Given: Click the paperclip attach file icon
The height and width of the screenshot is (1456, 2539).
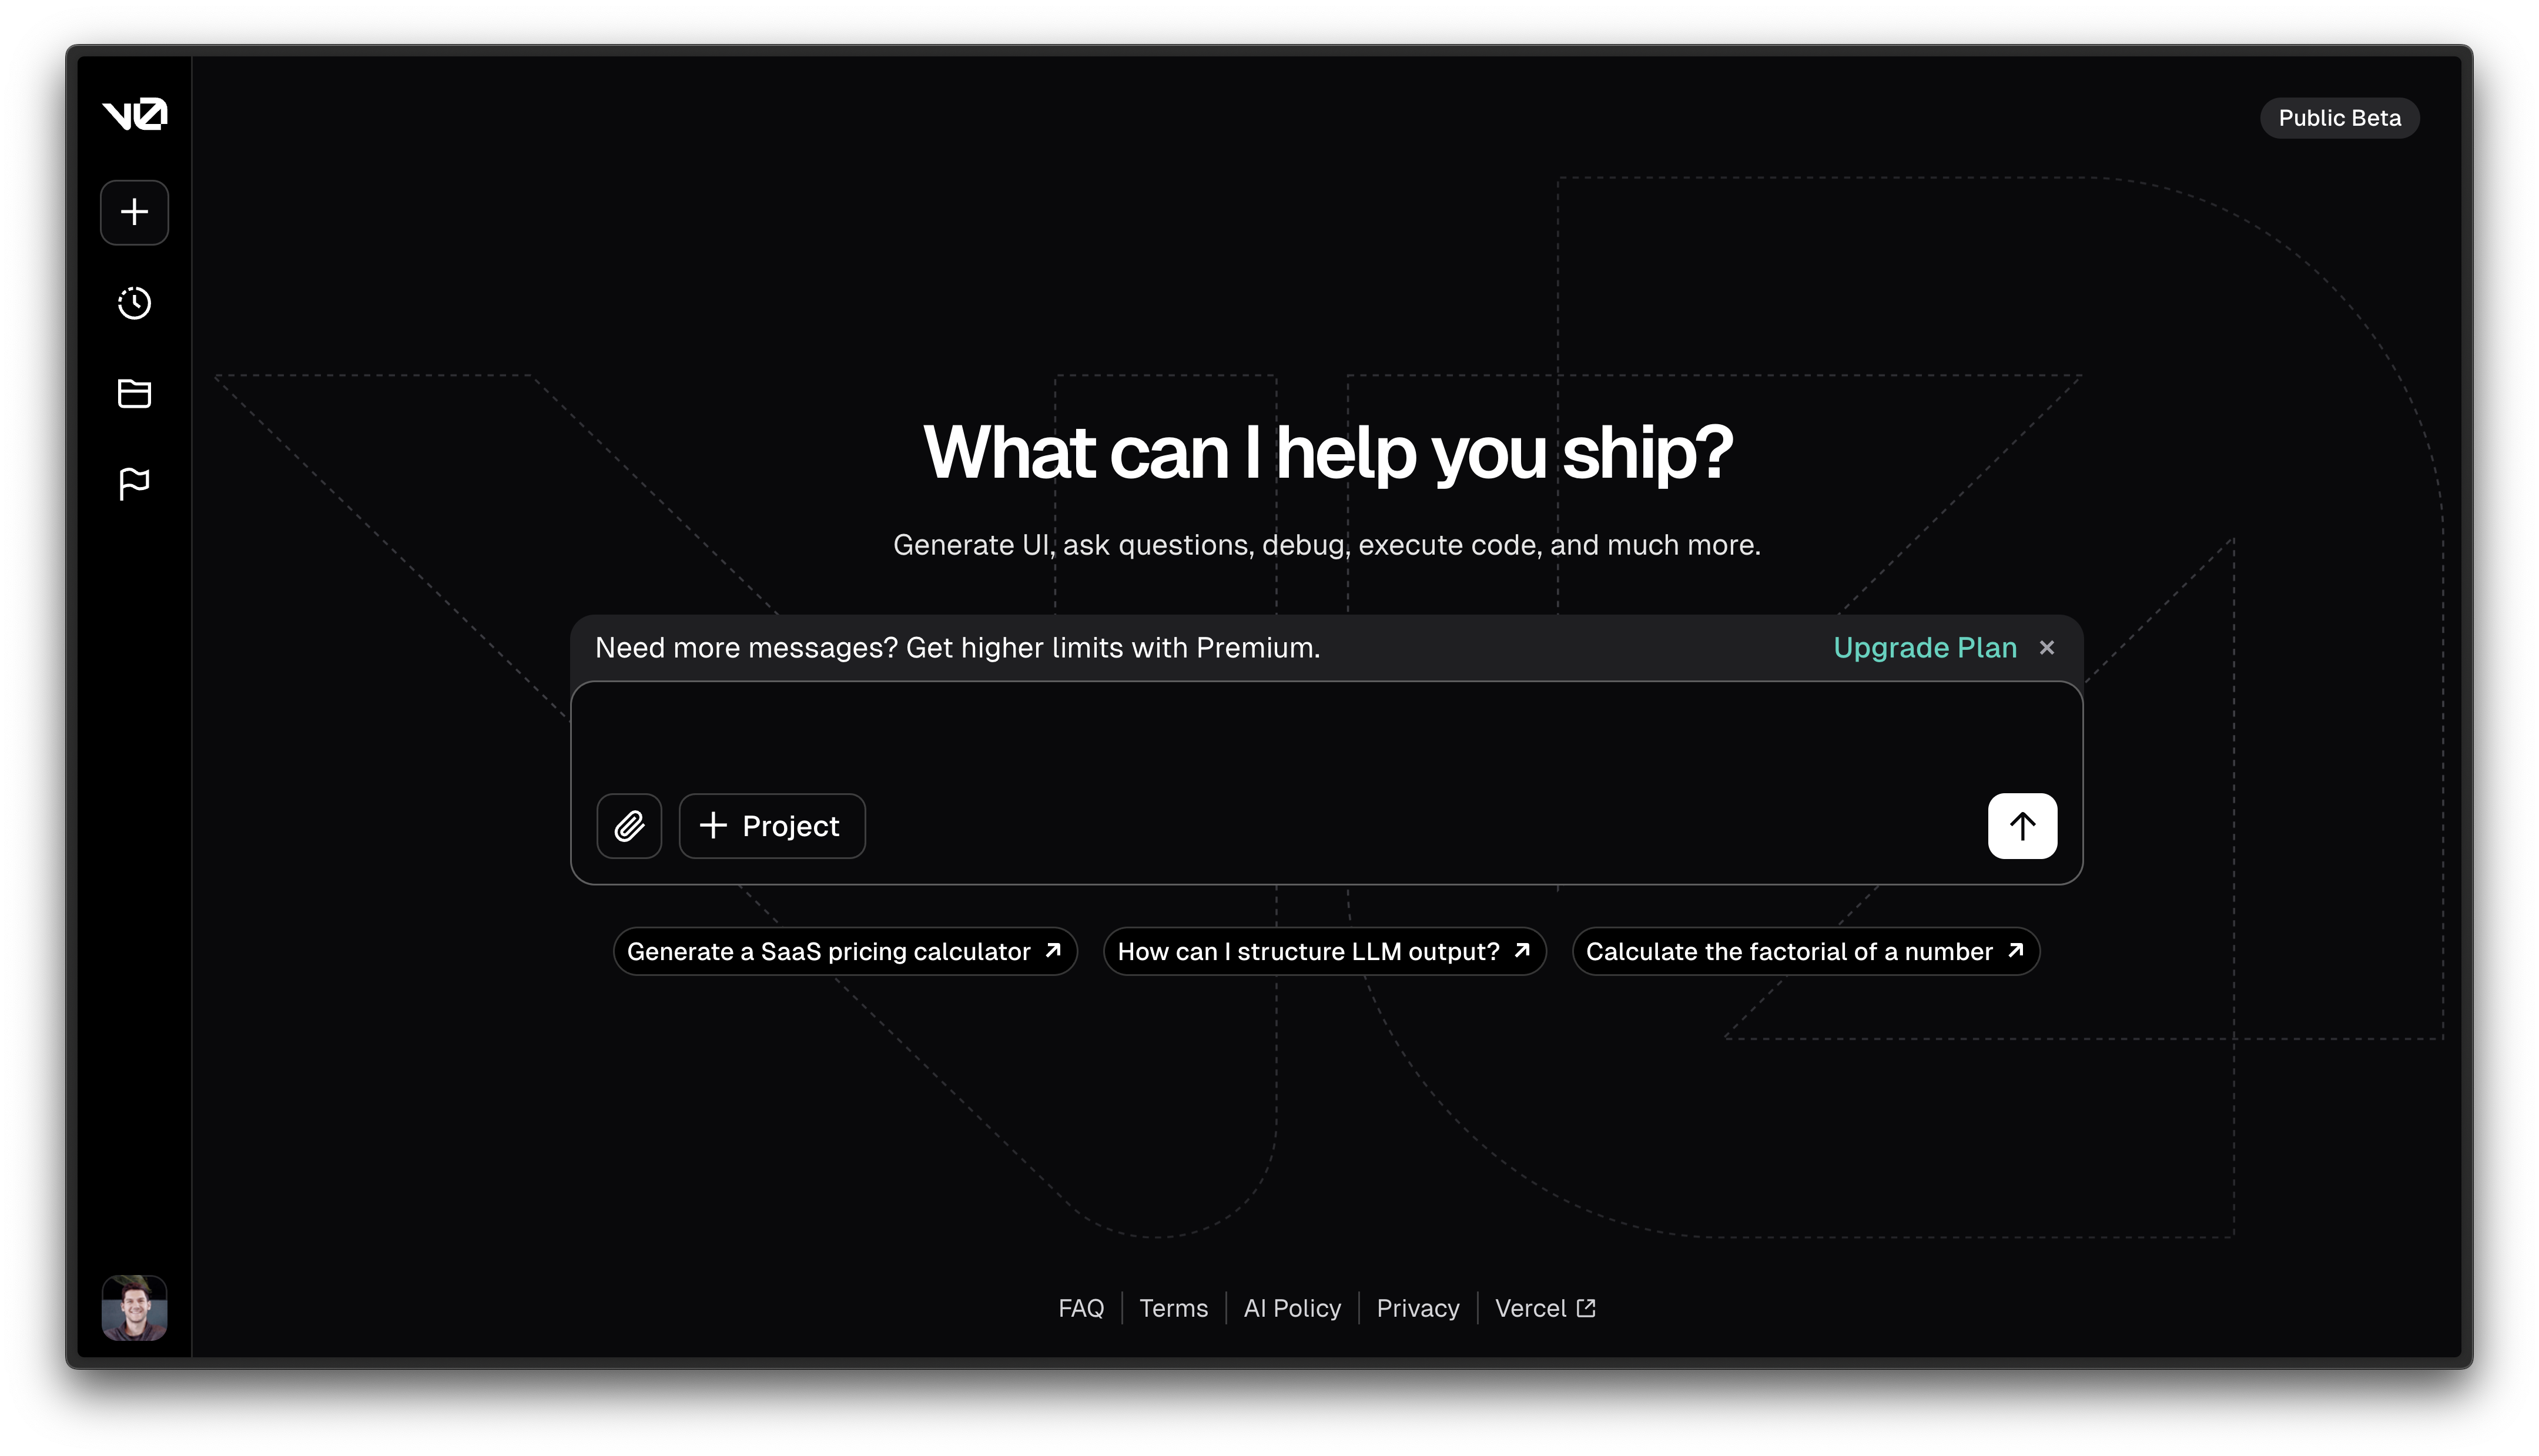Looking at the screenshot, I should pos(629,826).
